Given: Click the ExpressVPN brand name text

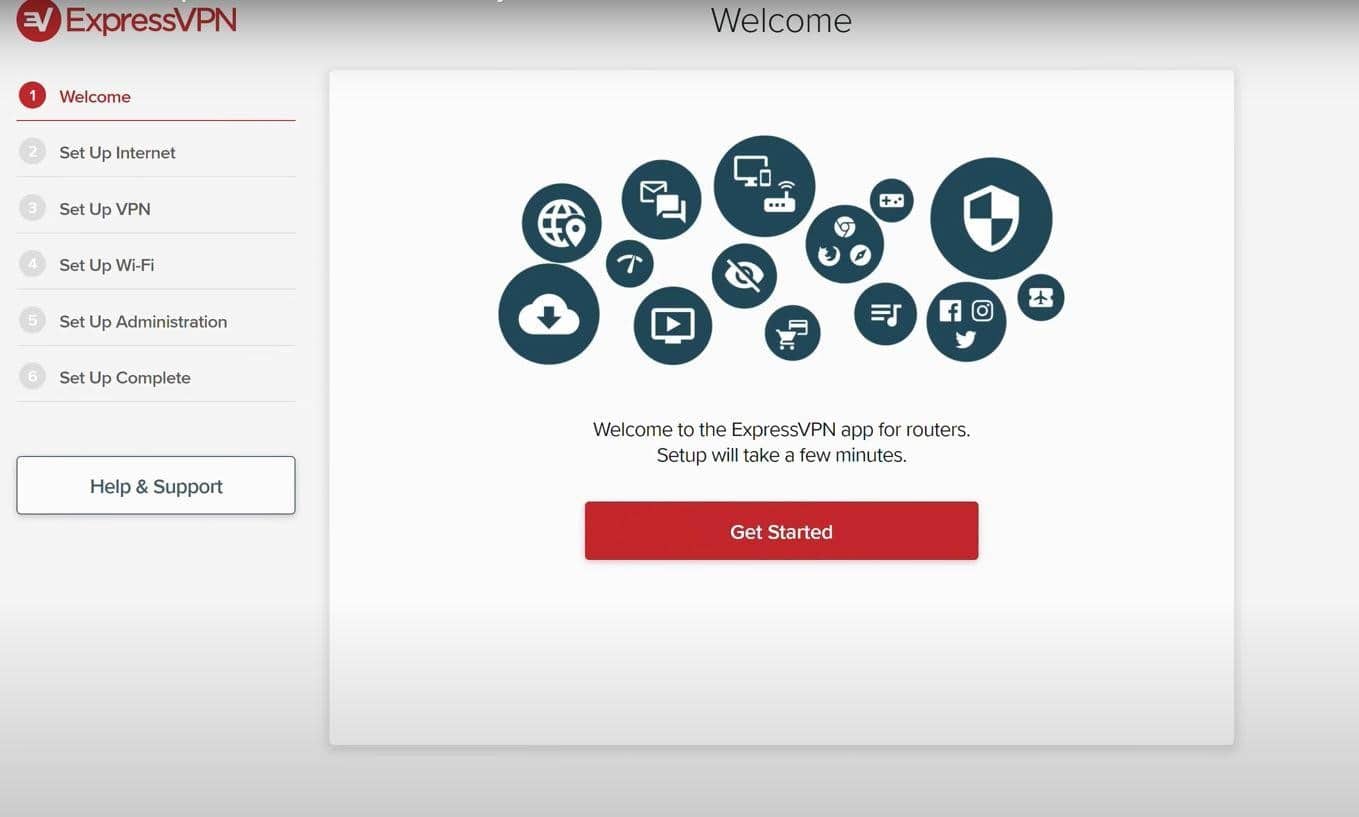Looking at the screenshot, I should 152,20.
